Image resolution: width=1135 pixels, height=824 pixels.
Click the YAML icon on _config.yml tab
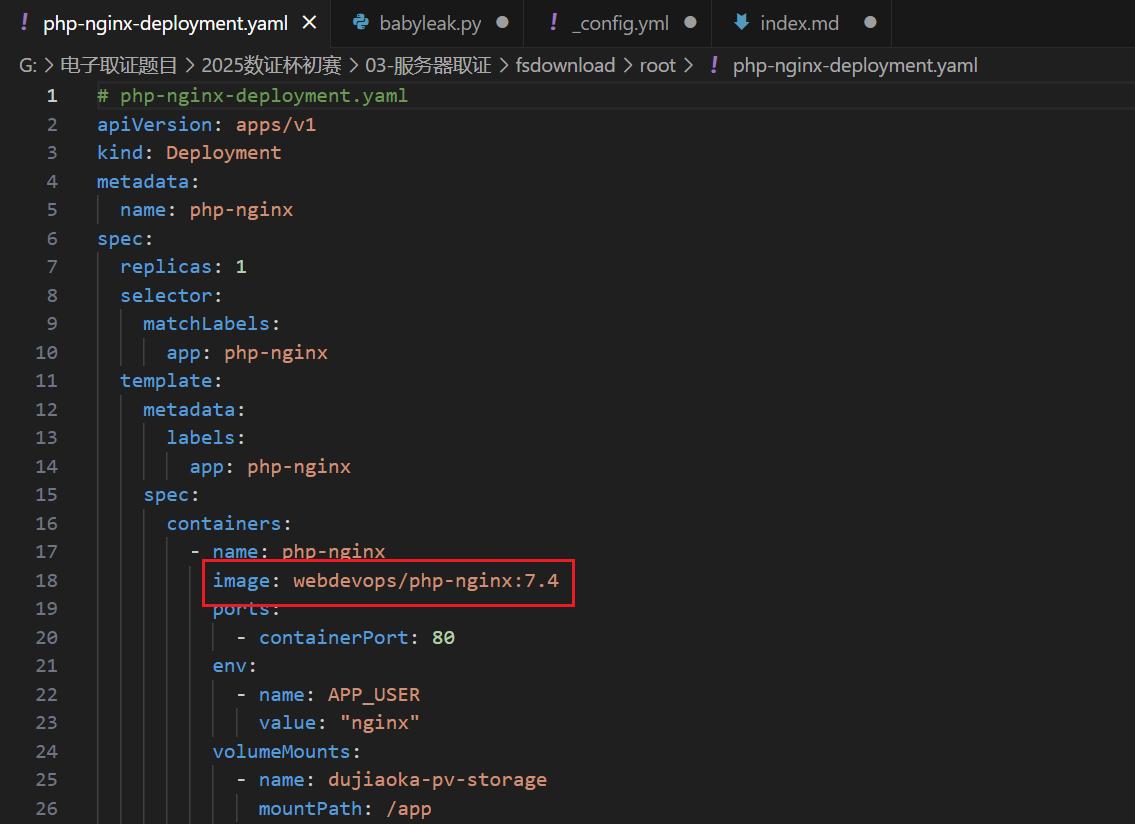pos(554,22)
